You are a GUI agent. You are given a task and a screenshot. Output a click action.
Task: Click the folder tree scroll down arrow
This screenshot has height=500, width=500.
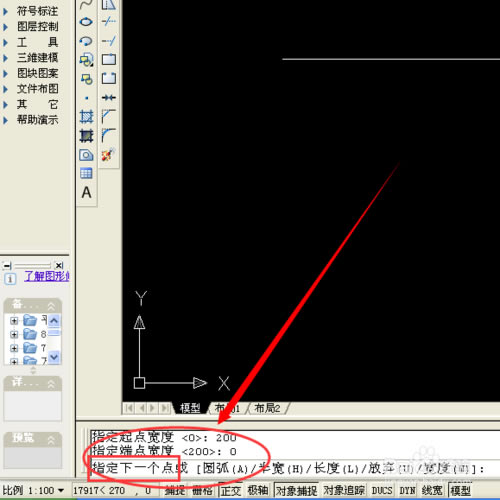click(x=54, y=357)
